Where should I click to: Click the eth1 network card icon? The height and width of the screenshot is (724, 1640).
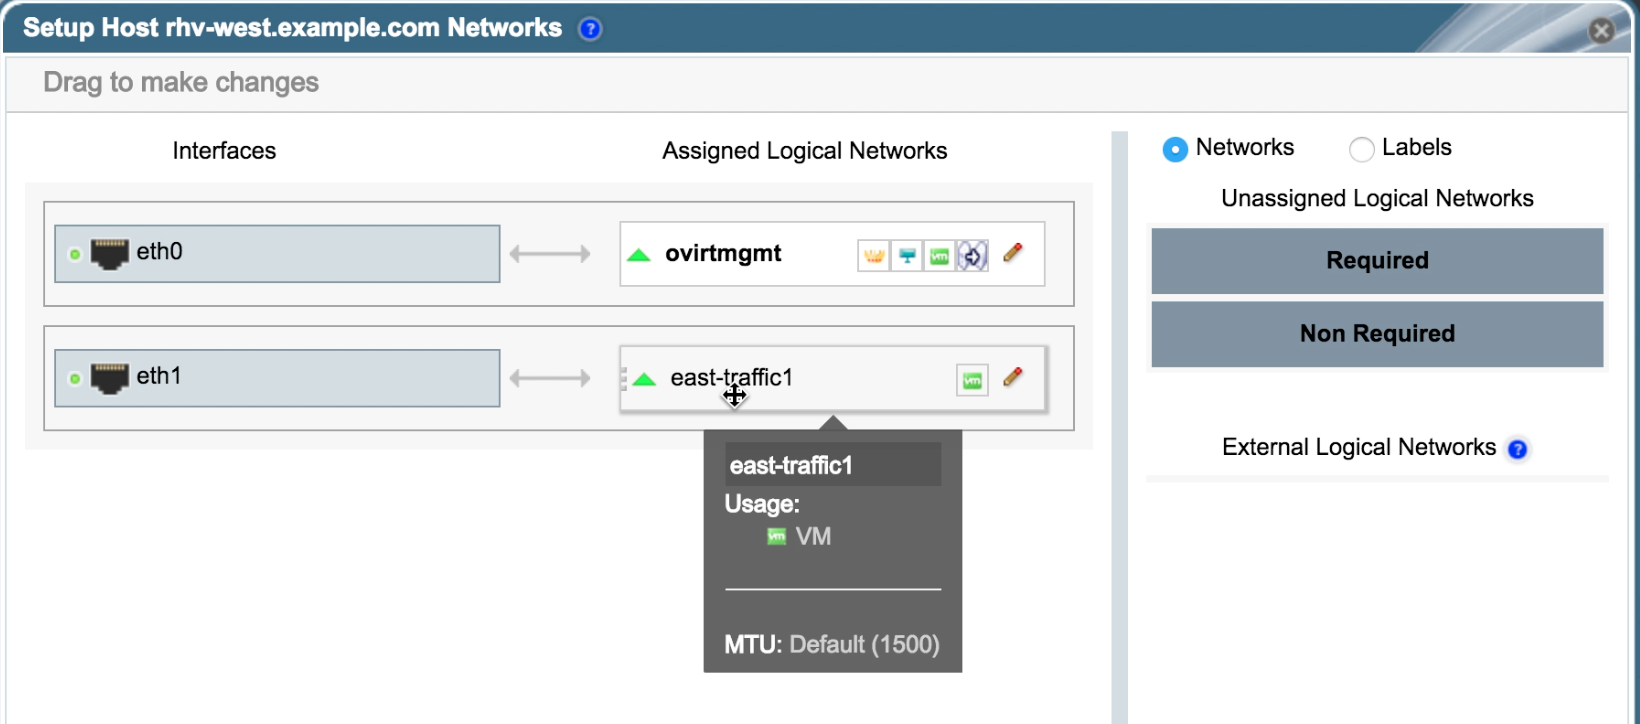110,378
